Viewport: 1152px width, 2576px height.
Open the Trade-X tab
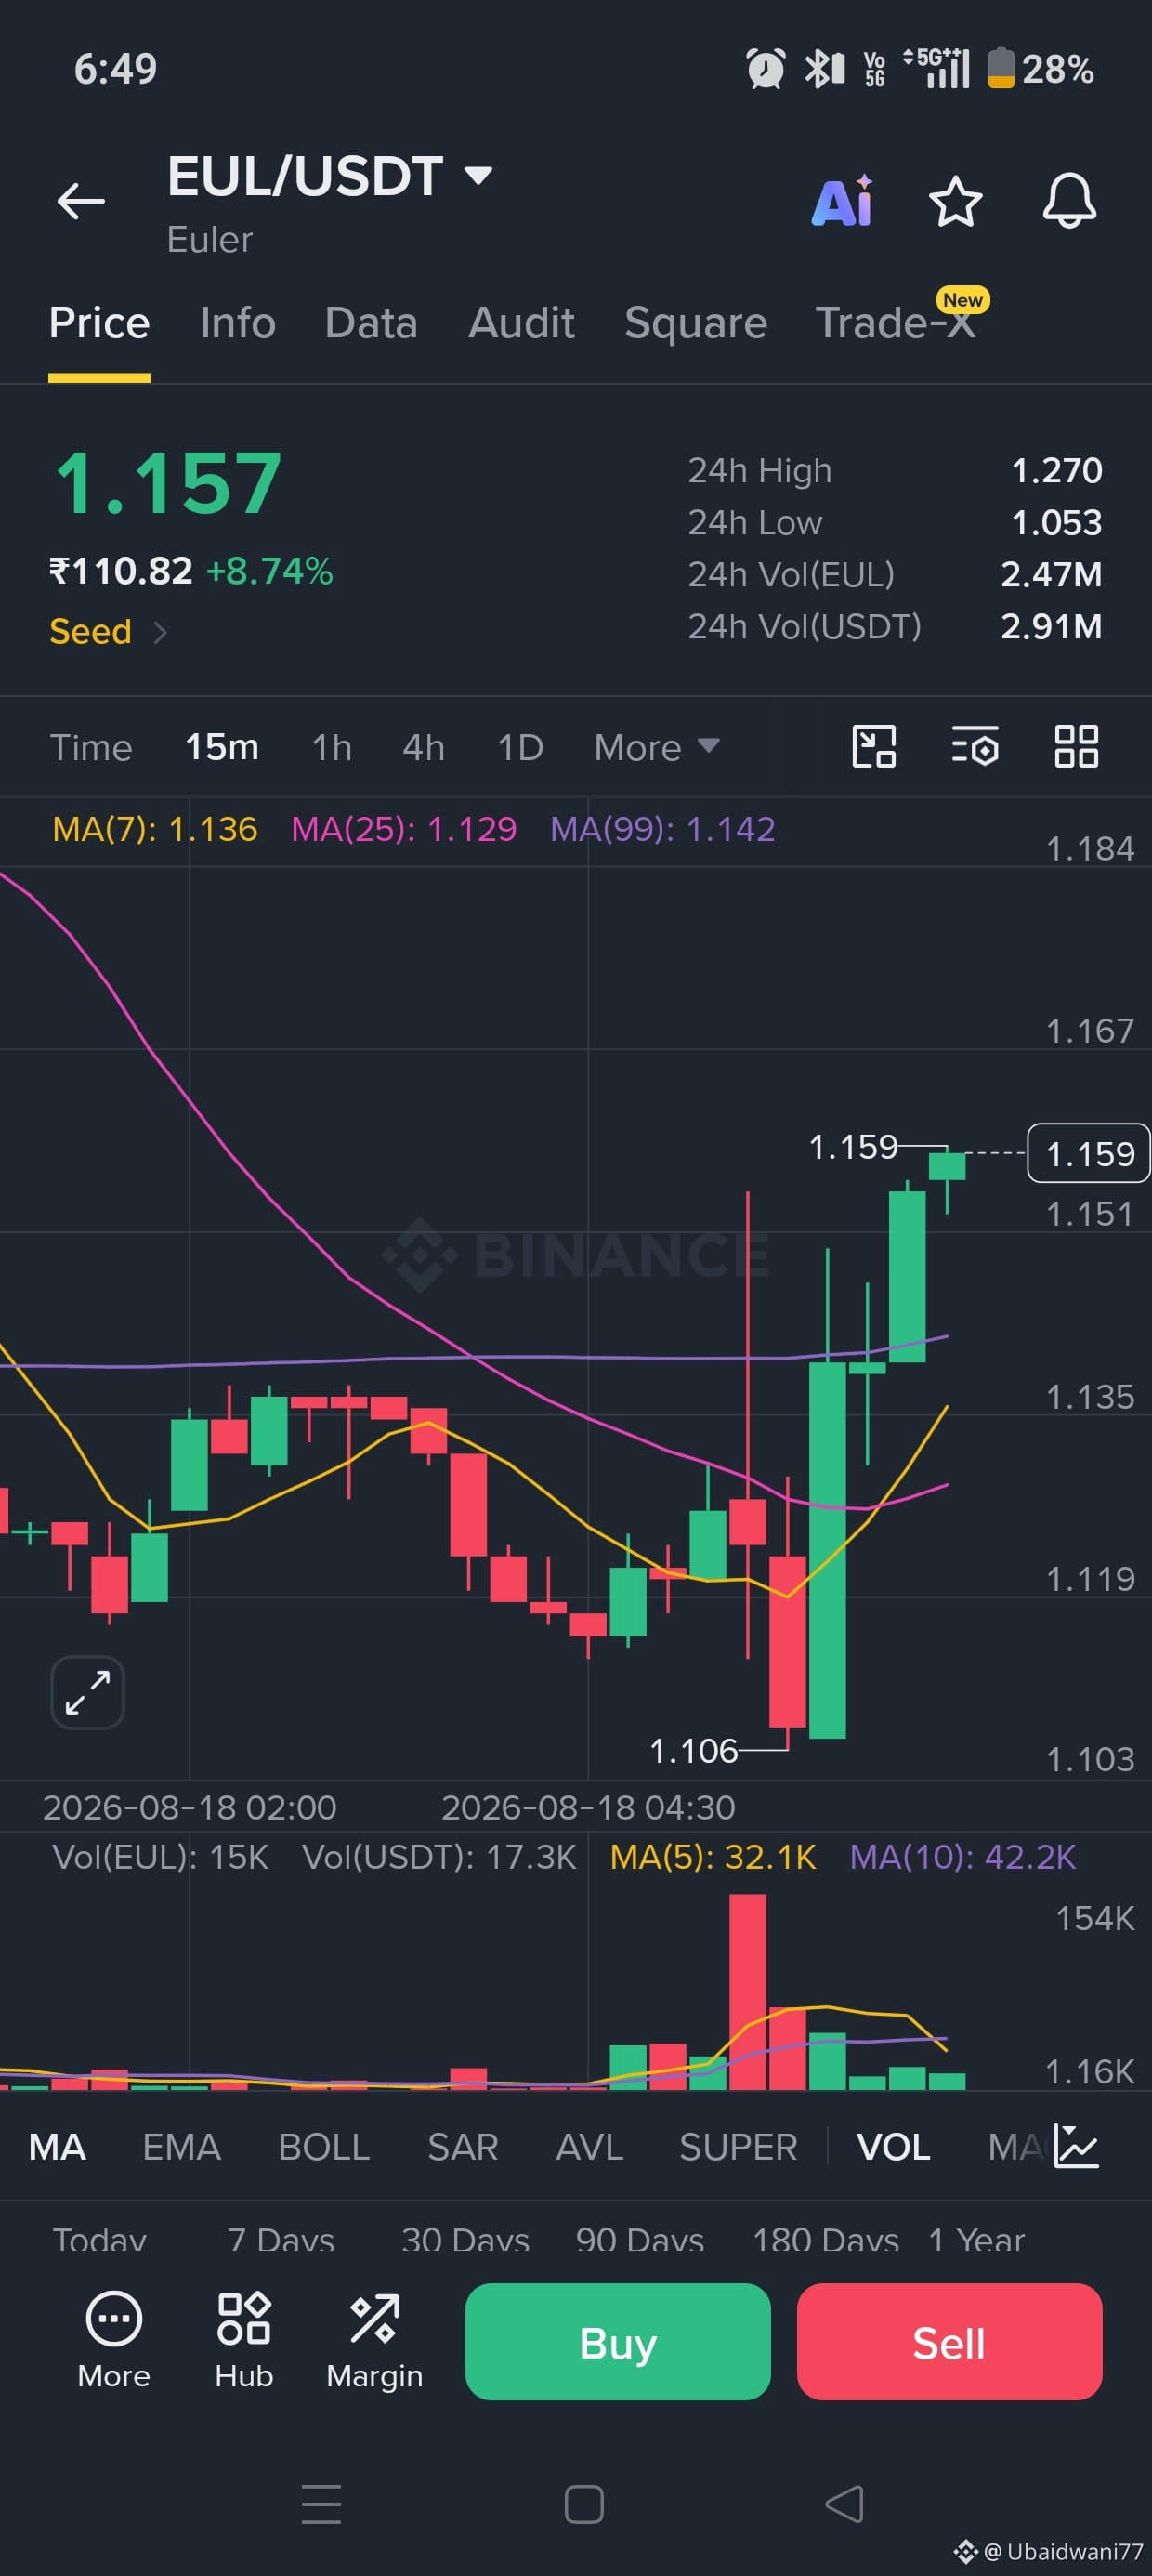[895, 323]
